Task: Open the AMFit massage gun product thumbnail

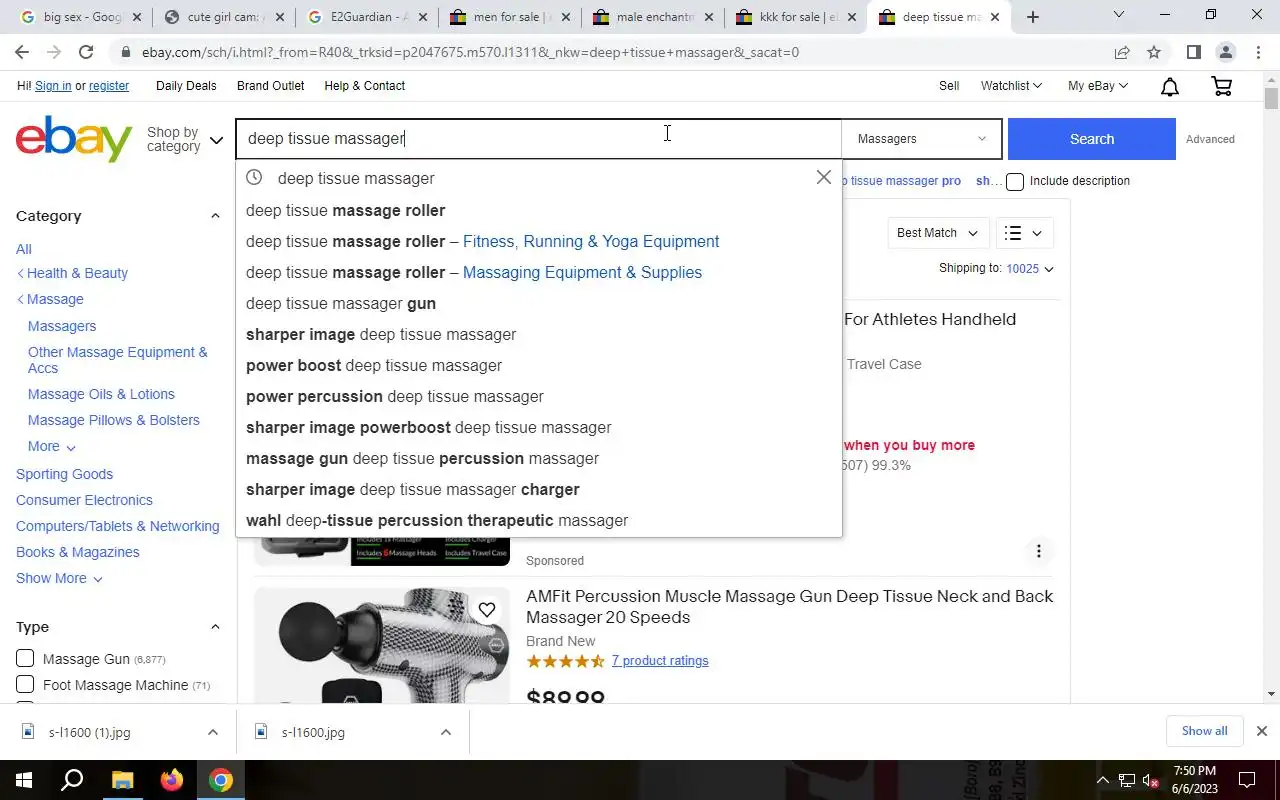Action: click(x=382, y=645)
